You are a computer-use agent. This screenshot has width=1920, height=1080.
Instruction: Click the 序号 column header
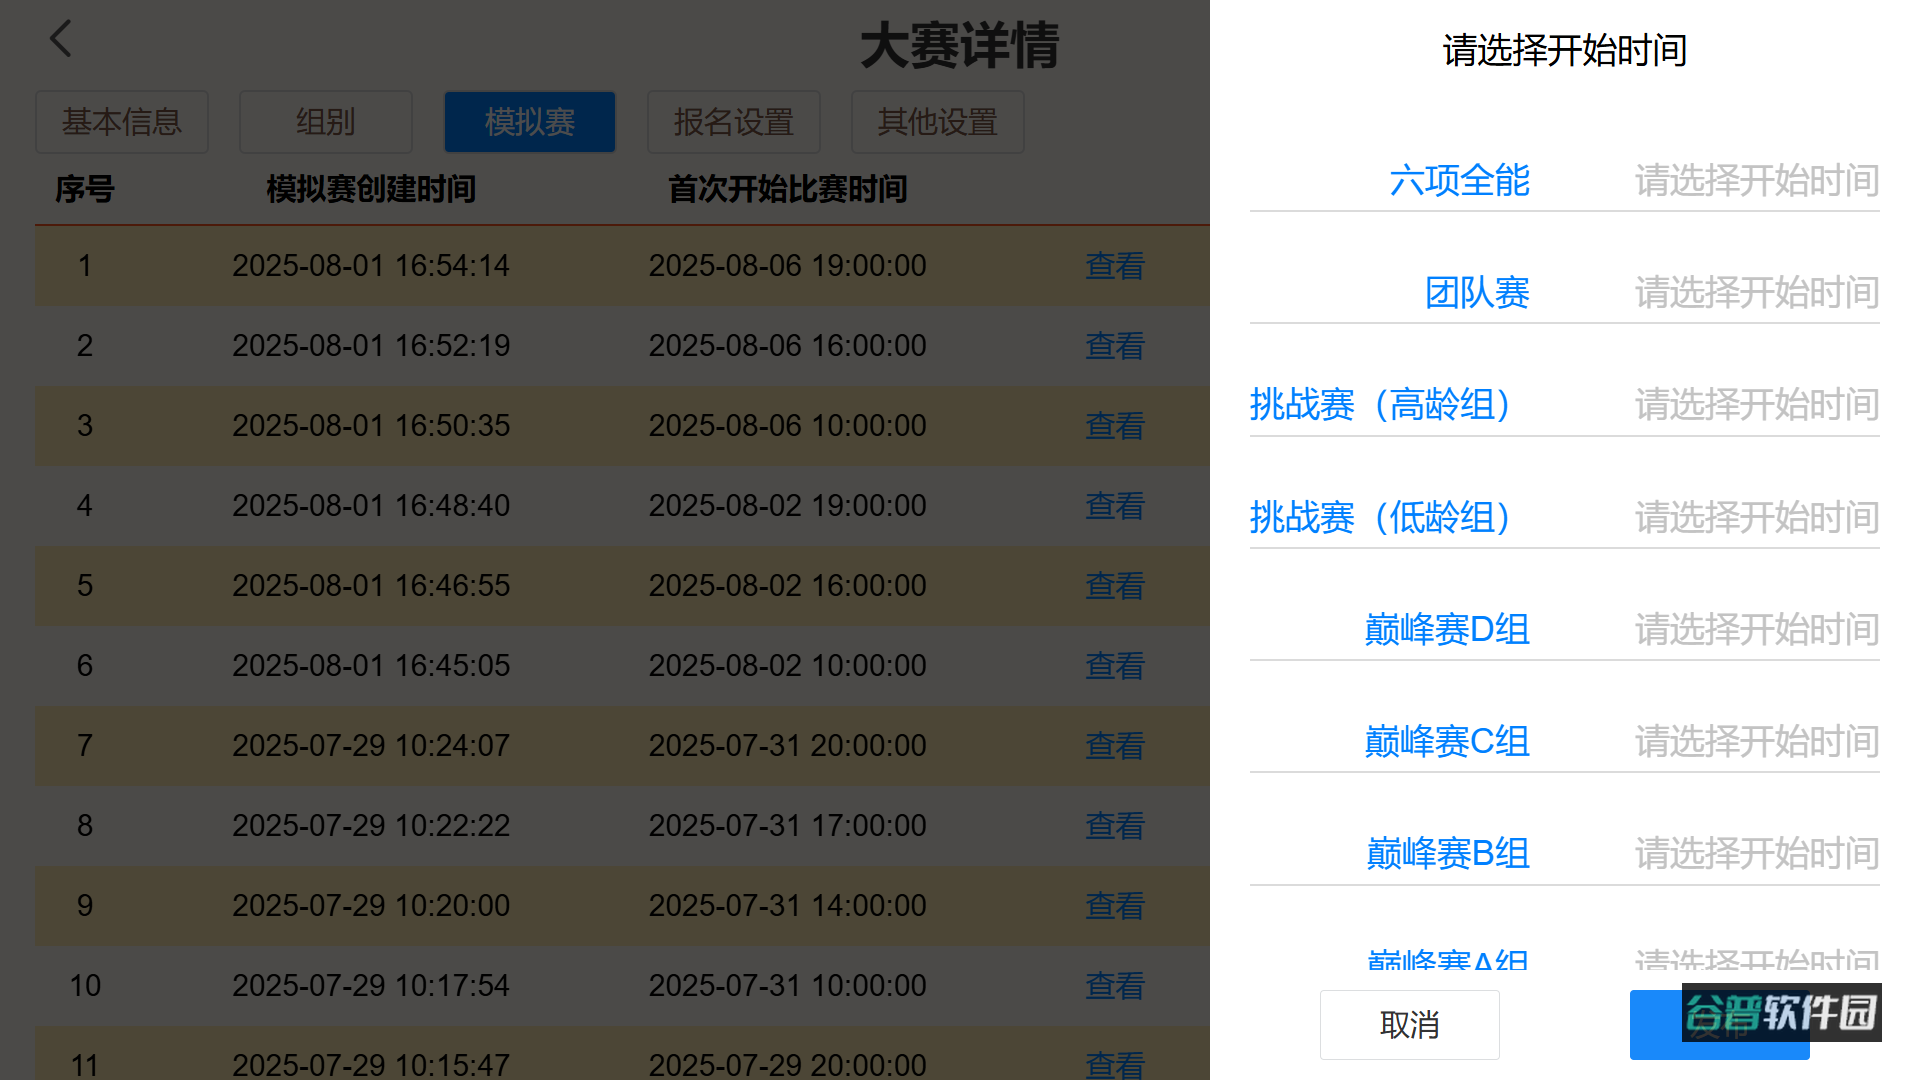85,189
